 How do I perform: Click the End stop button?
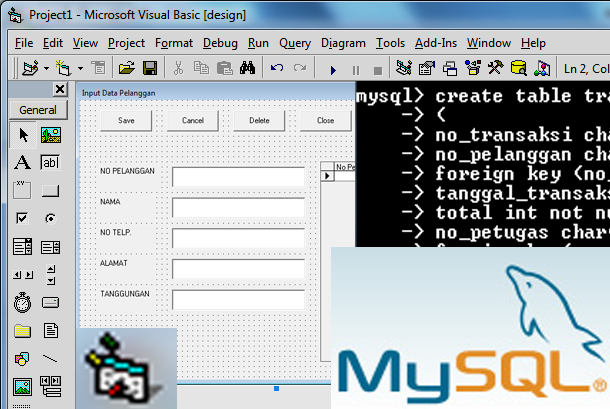coord(377,71)
